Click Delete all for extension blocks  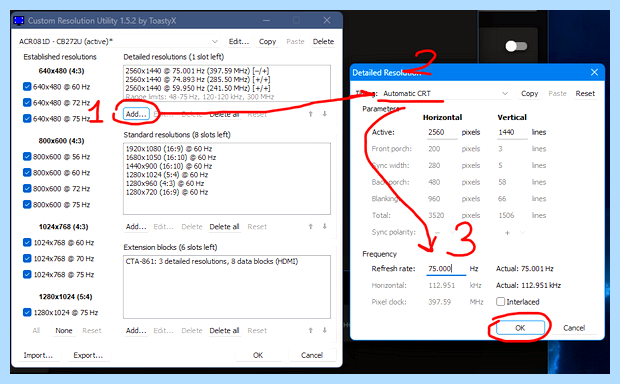tap(224, 330)
